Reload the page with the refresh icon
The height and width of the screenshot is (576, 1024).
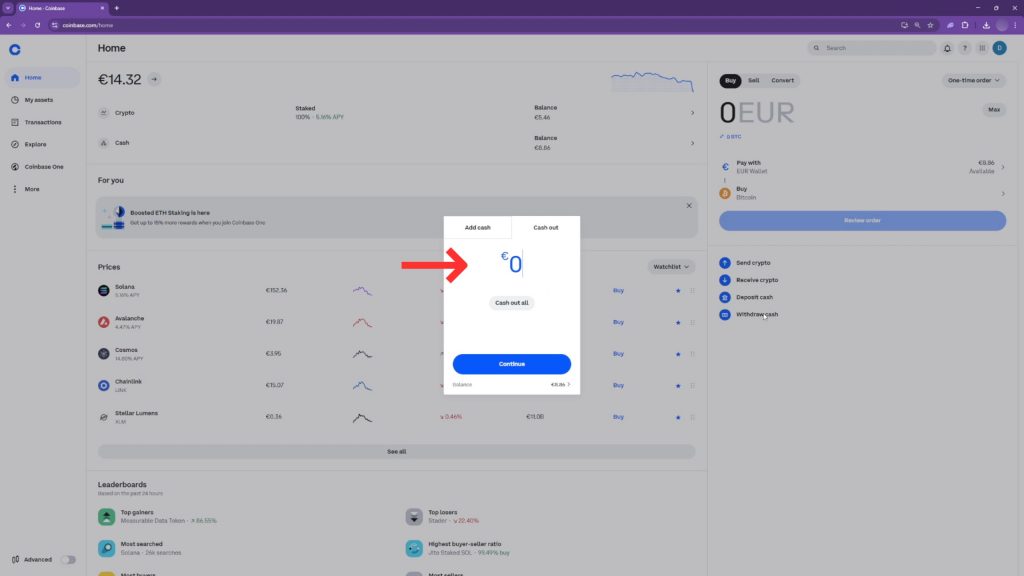click(x=37, y=25)
